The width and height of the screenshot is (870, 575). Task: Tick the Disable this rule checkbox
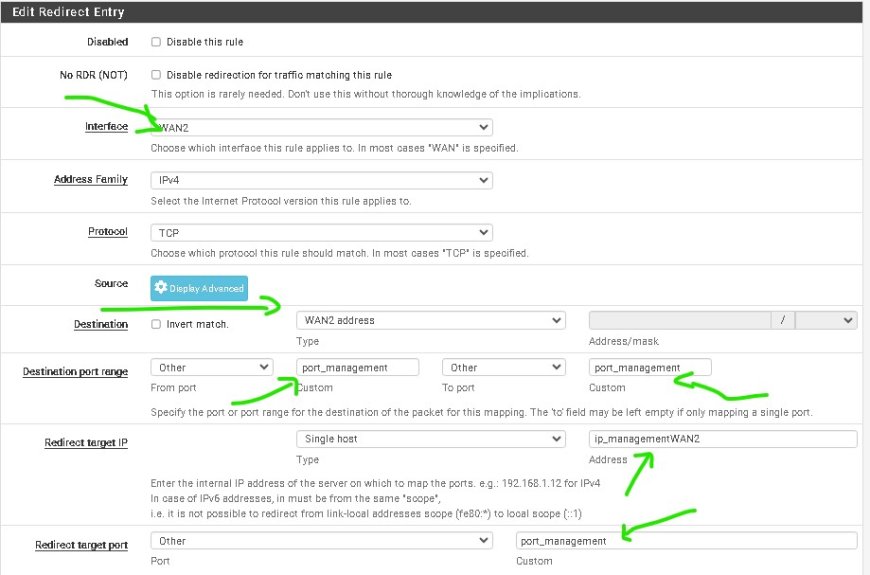point(156,42)
